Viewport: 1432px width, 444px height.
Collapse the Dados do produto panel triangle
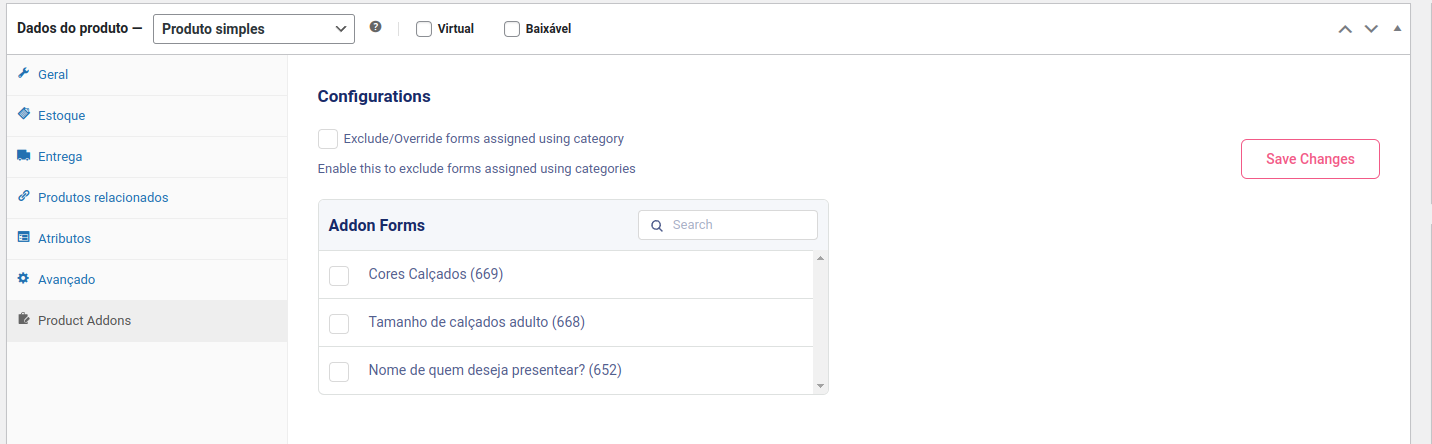[1397, 28]
